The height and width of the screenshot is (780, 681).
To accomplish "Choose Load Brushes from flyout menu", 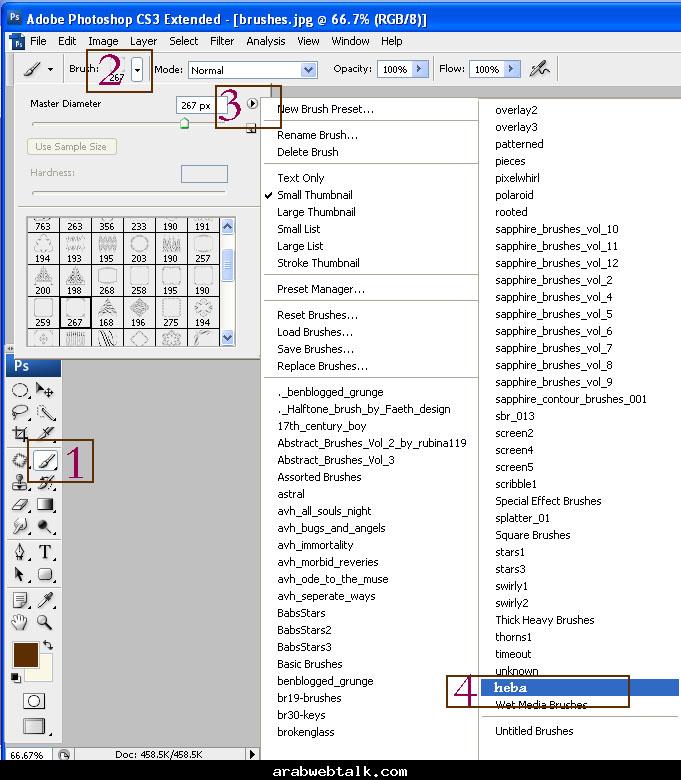I will click(315, 332).
